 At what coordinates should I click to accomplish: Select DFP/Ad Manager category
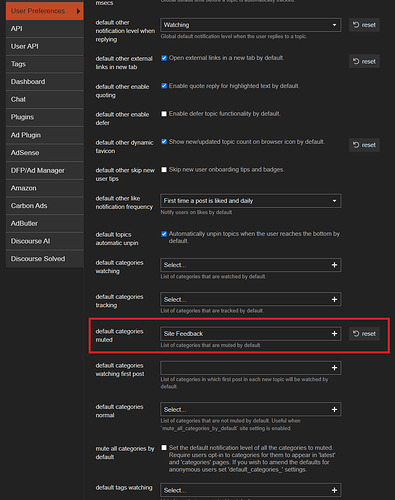tap(44, 170)
